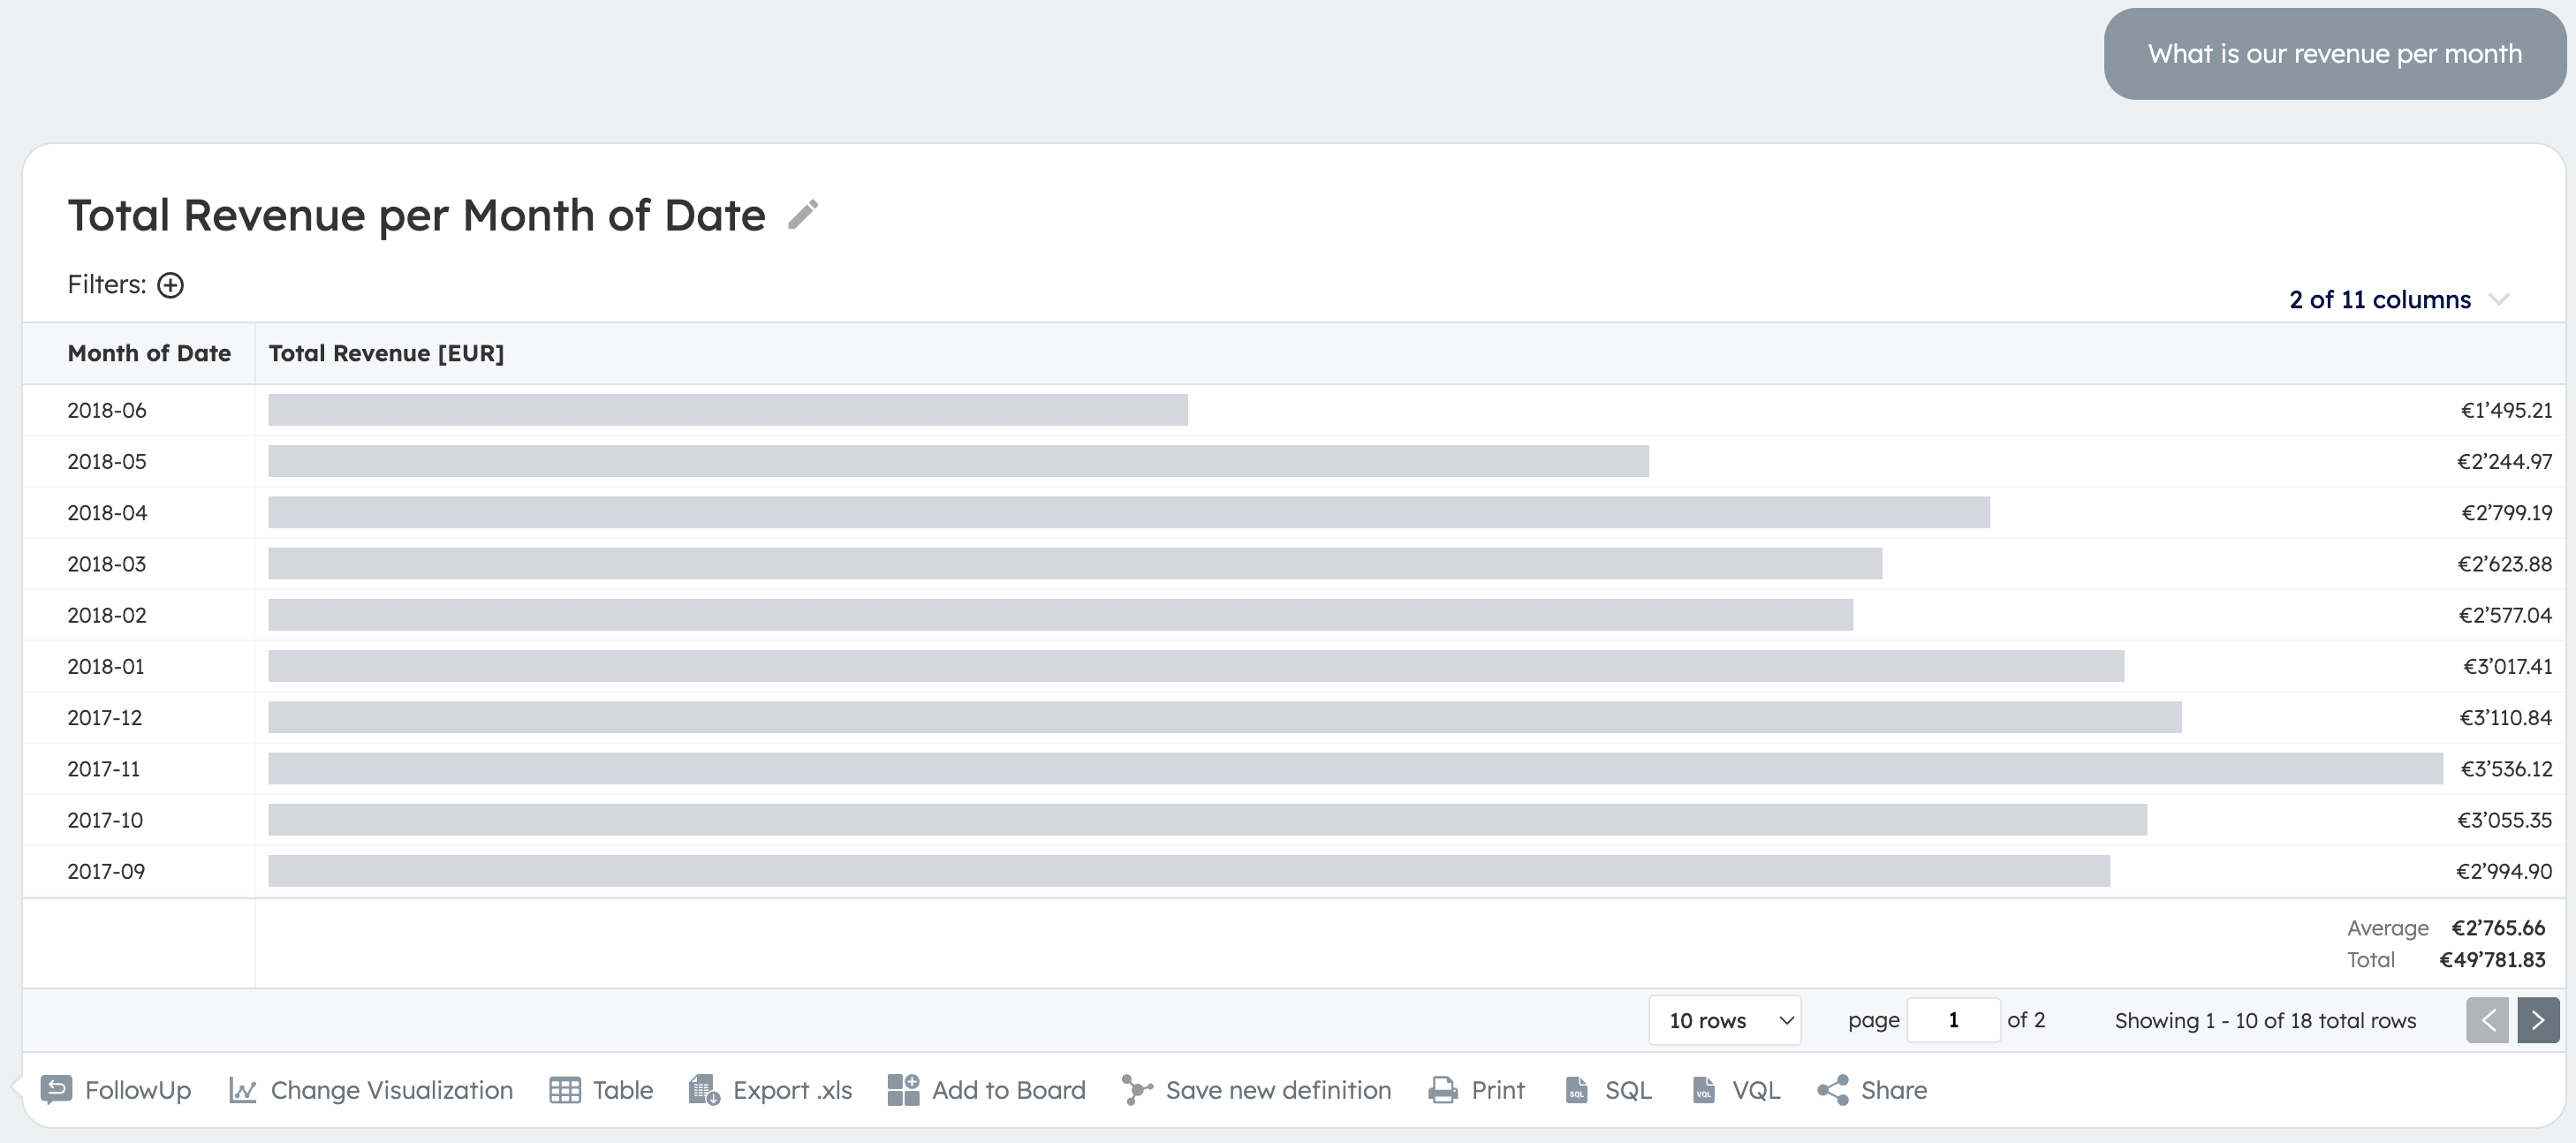Sort by Month of Date column header
This screenshot has width=2576, height=1143.
[149, 353]
